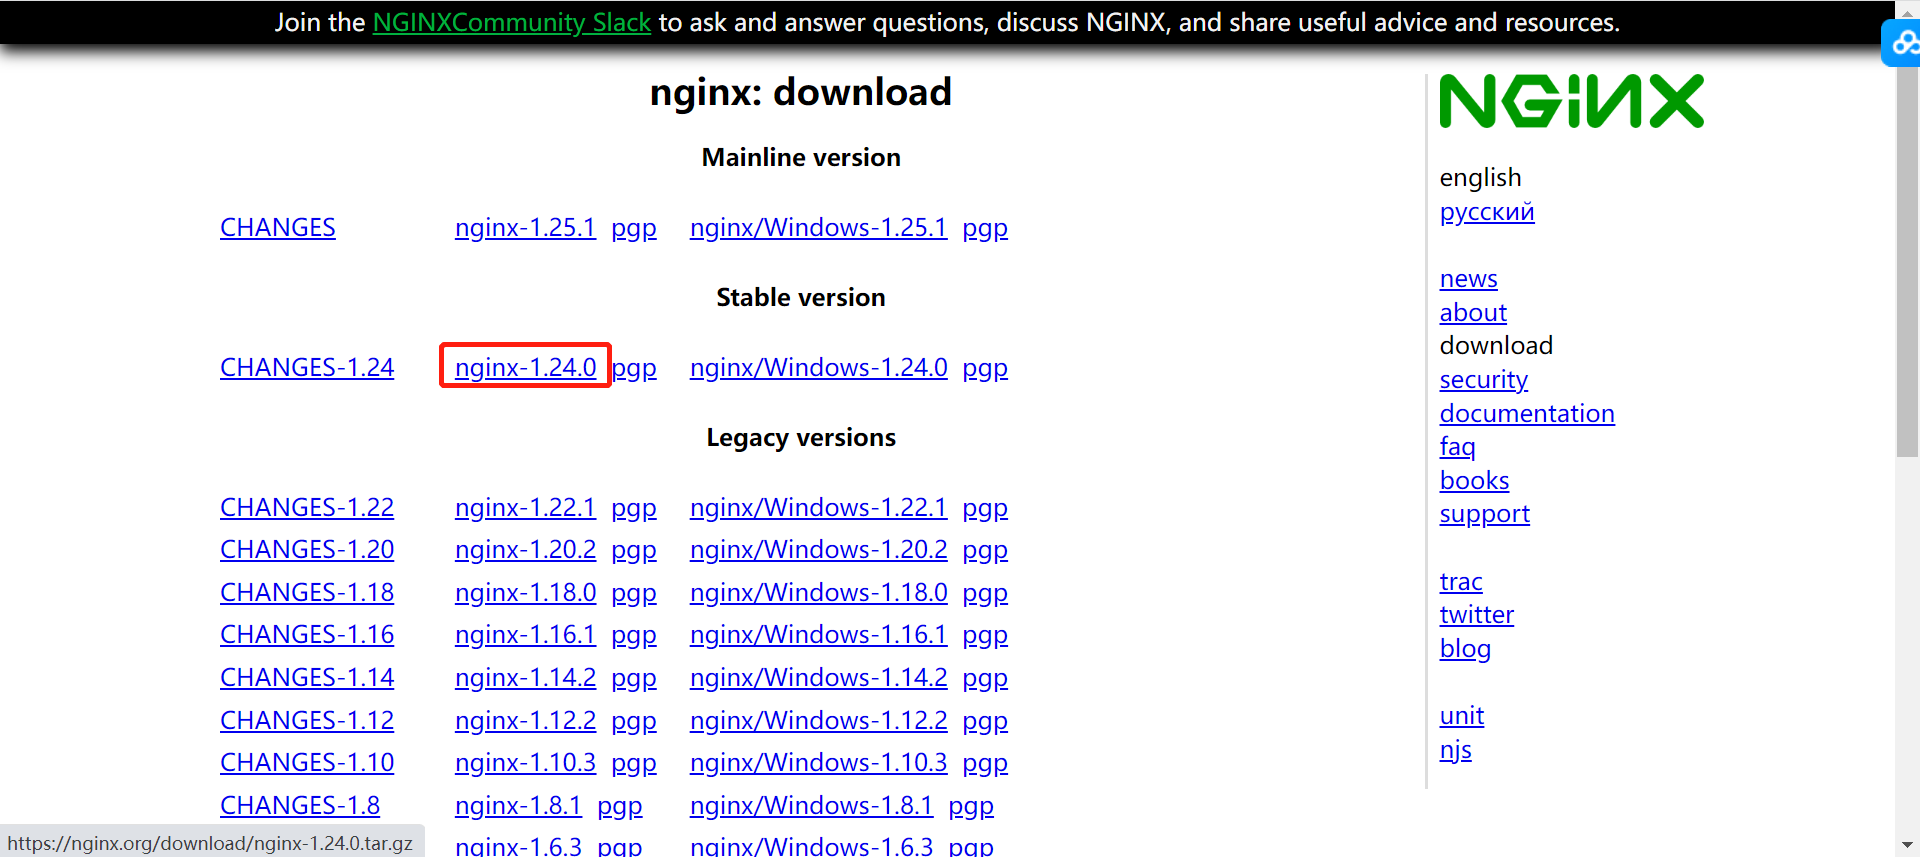
Task: Open pgp signature for nginx-1.24.0 source
Action: pyautogui.click(x=635, y=368)
